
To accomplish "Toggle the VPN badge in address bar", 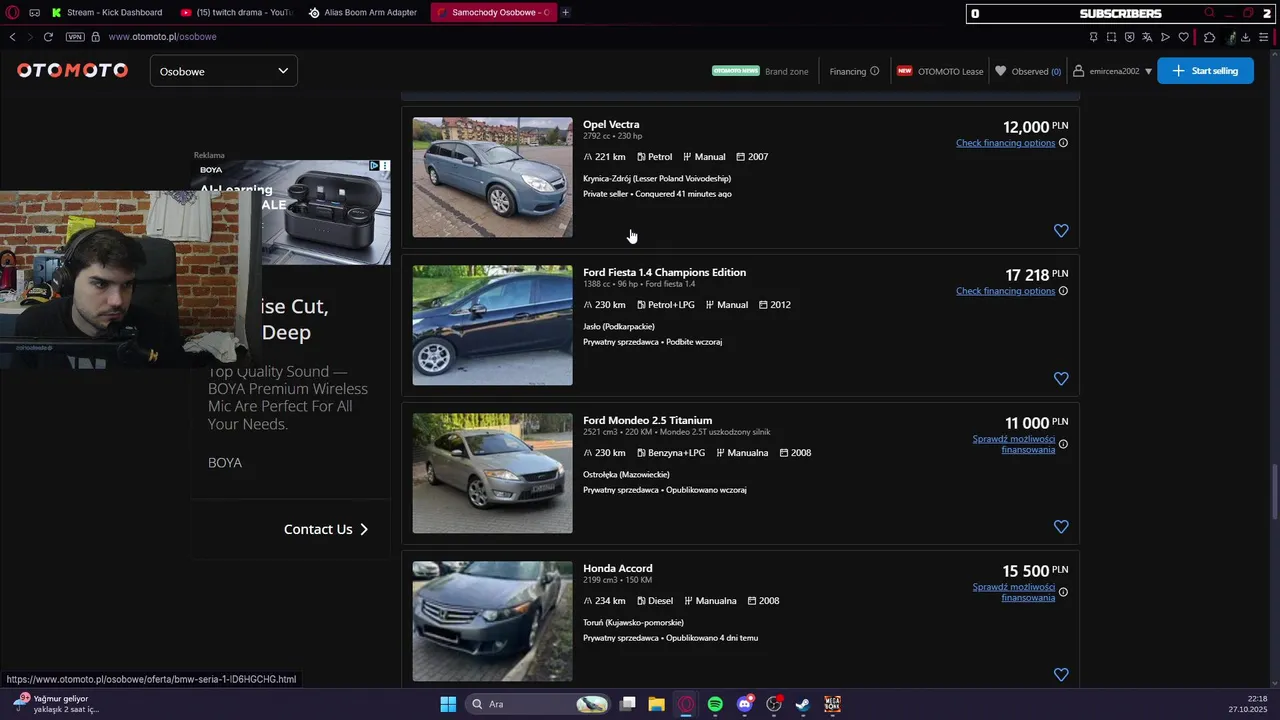I will coord(75,37).
